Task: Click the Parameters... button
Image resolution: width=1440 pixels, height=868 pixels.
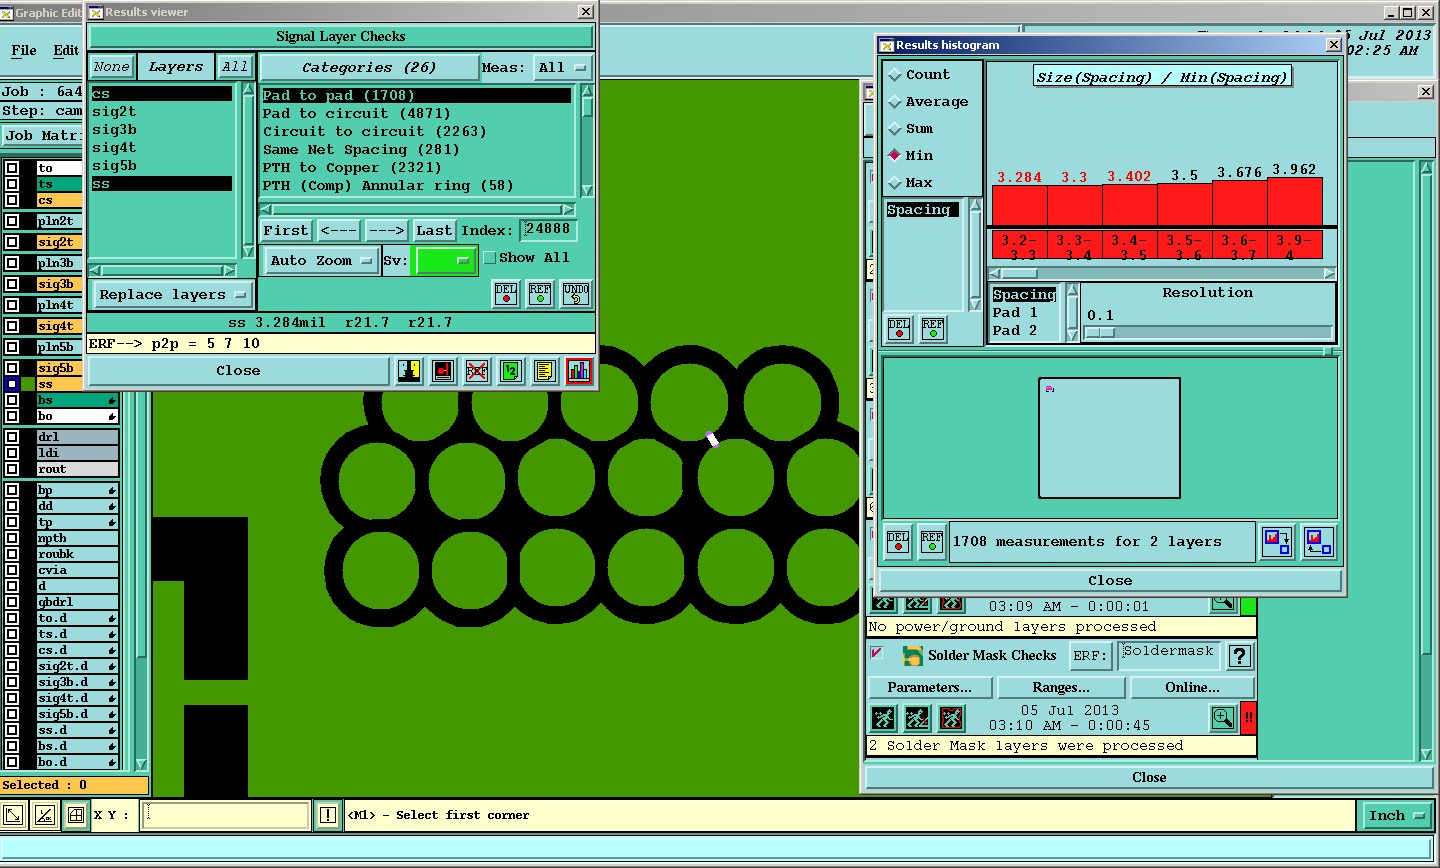Action: coord(930,688)
